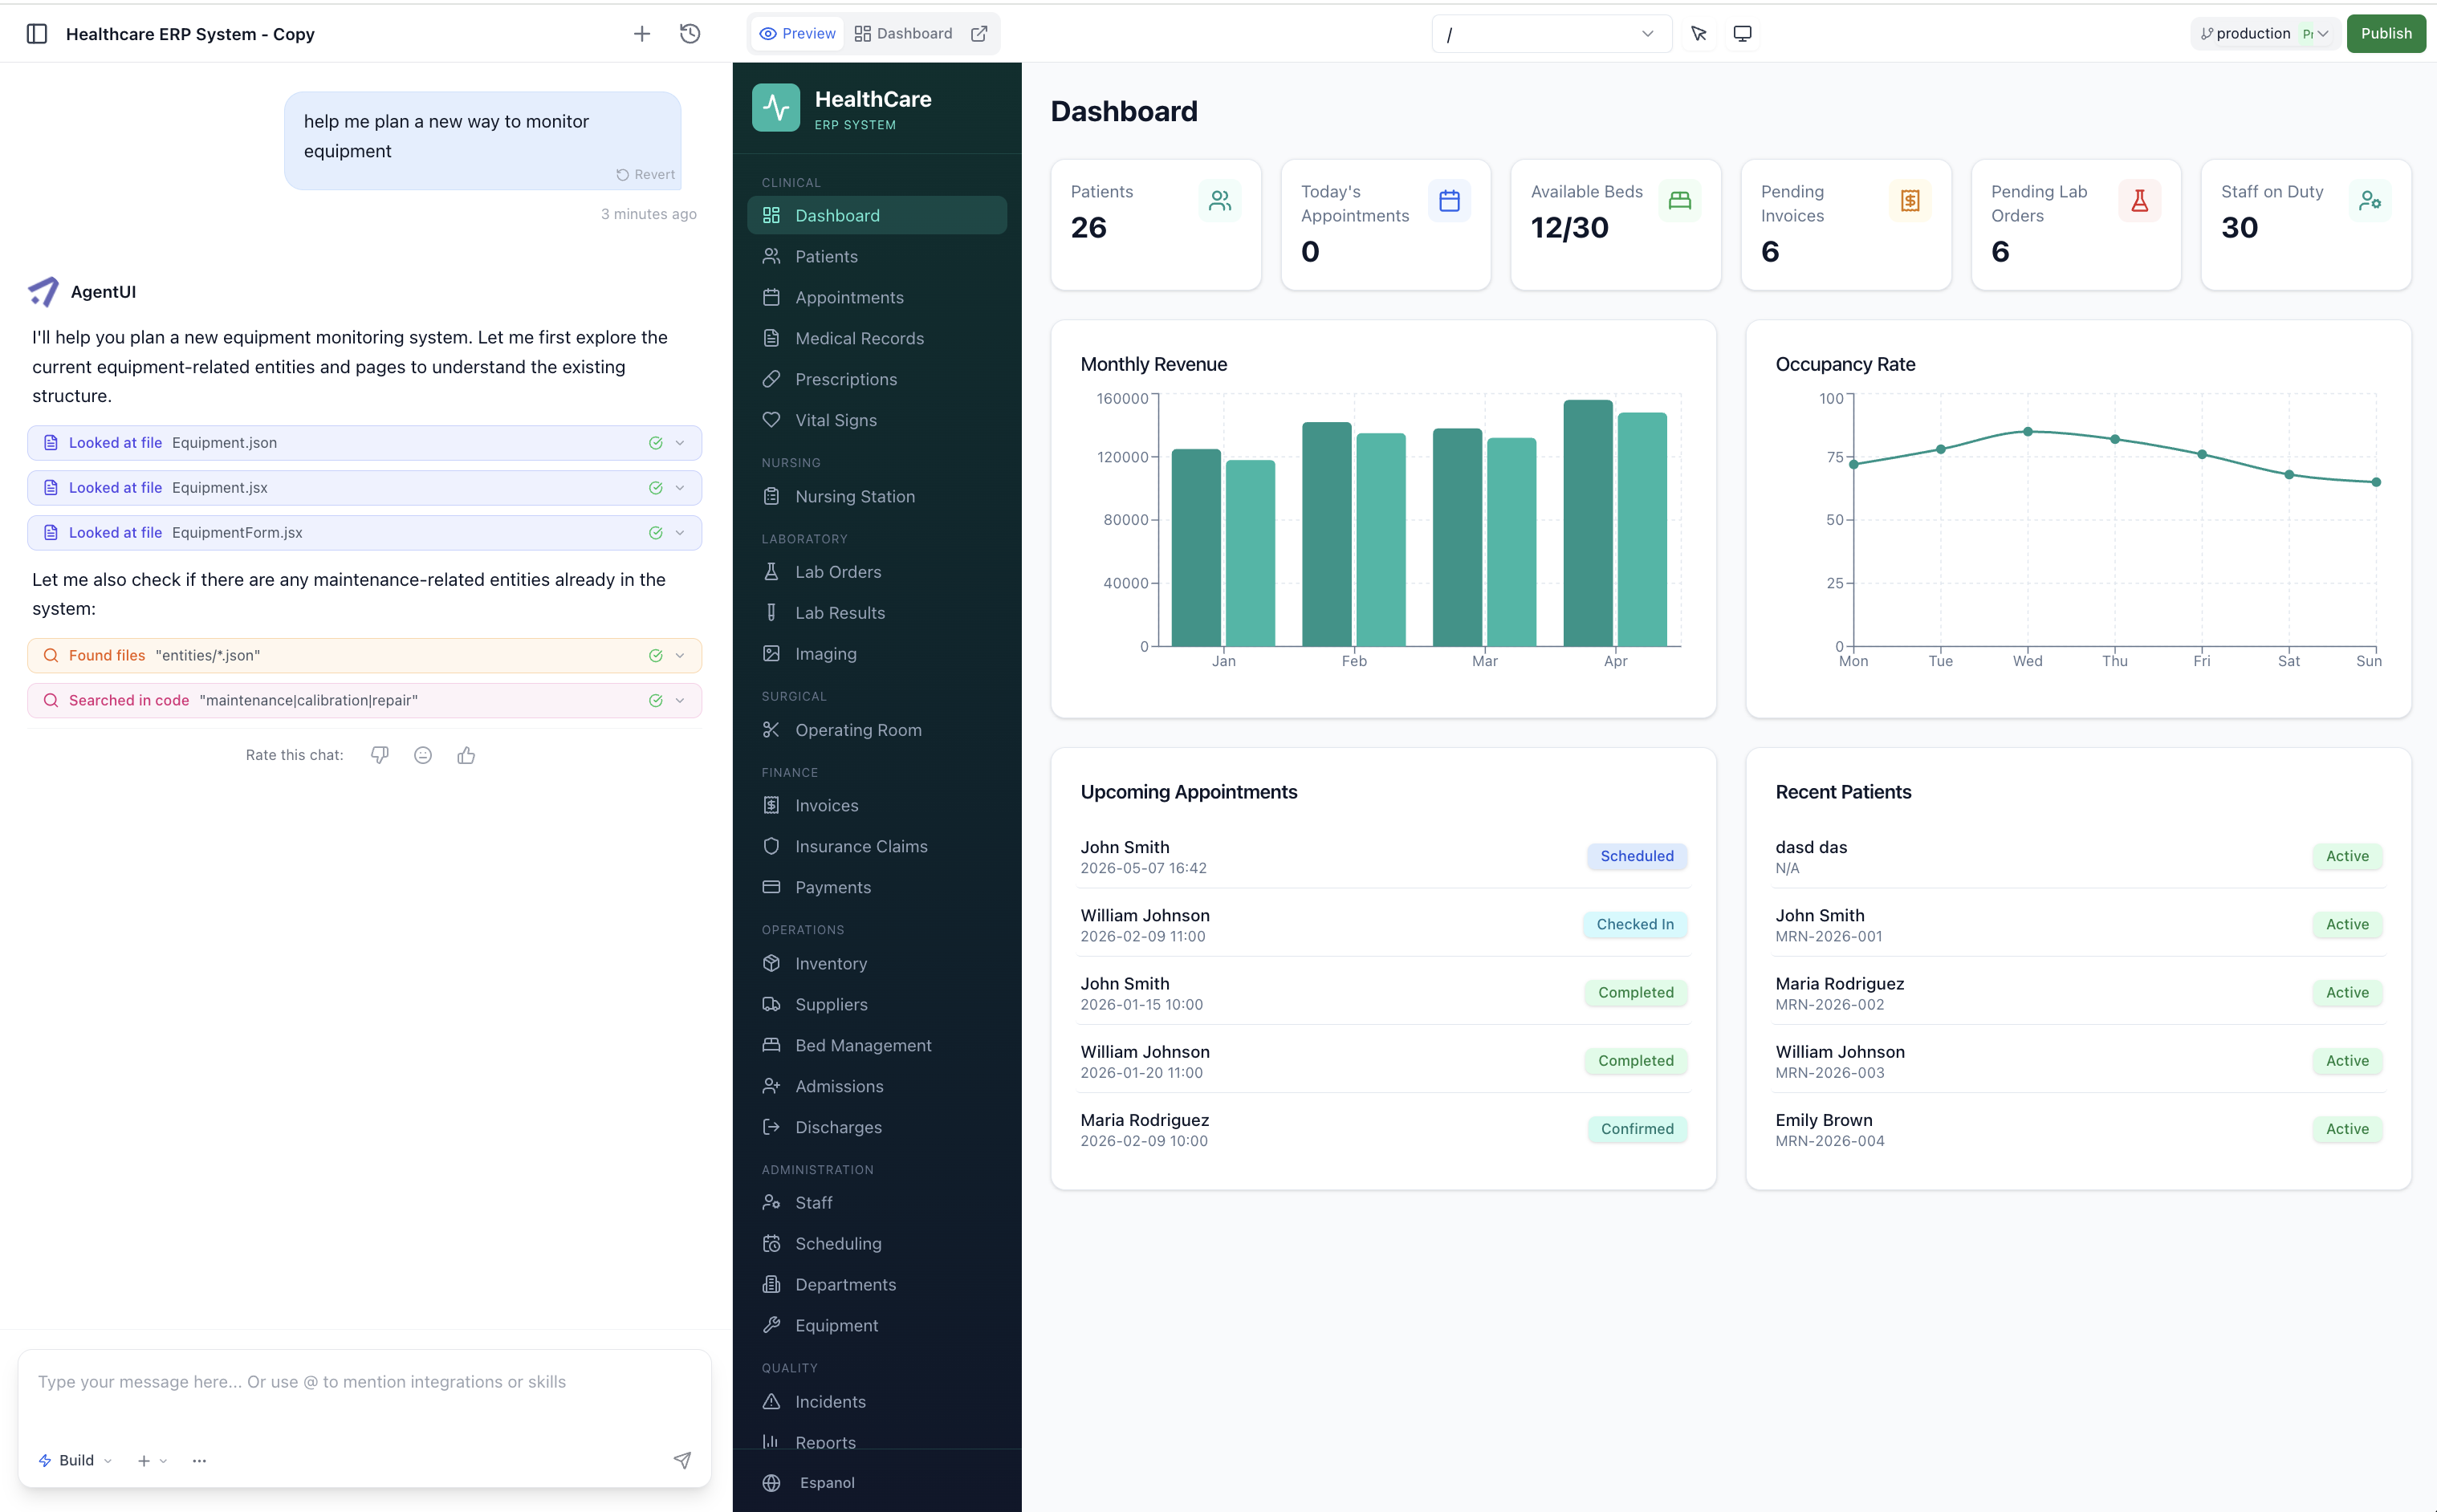Give thumbs up rating to chat

[466, 755]
